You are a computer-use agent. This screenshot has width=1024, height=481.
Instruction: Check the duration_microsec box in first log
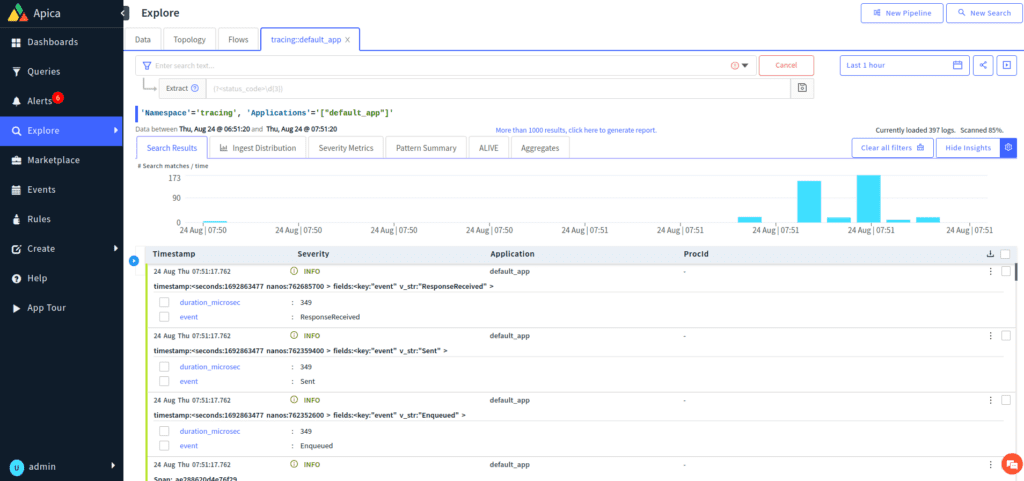(x=164, y=302)
